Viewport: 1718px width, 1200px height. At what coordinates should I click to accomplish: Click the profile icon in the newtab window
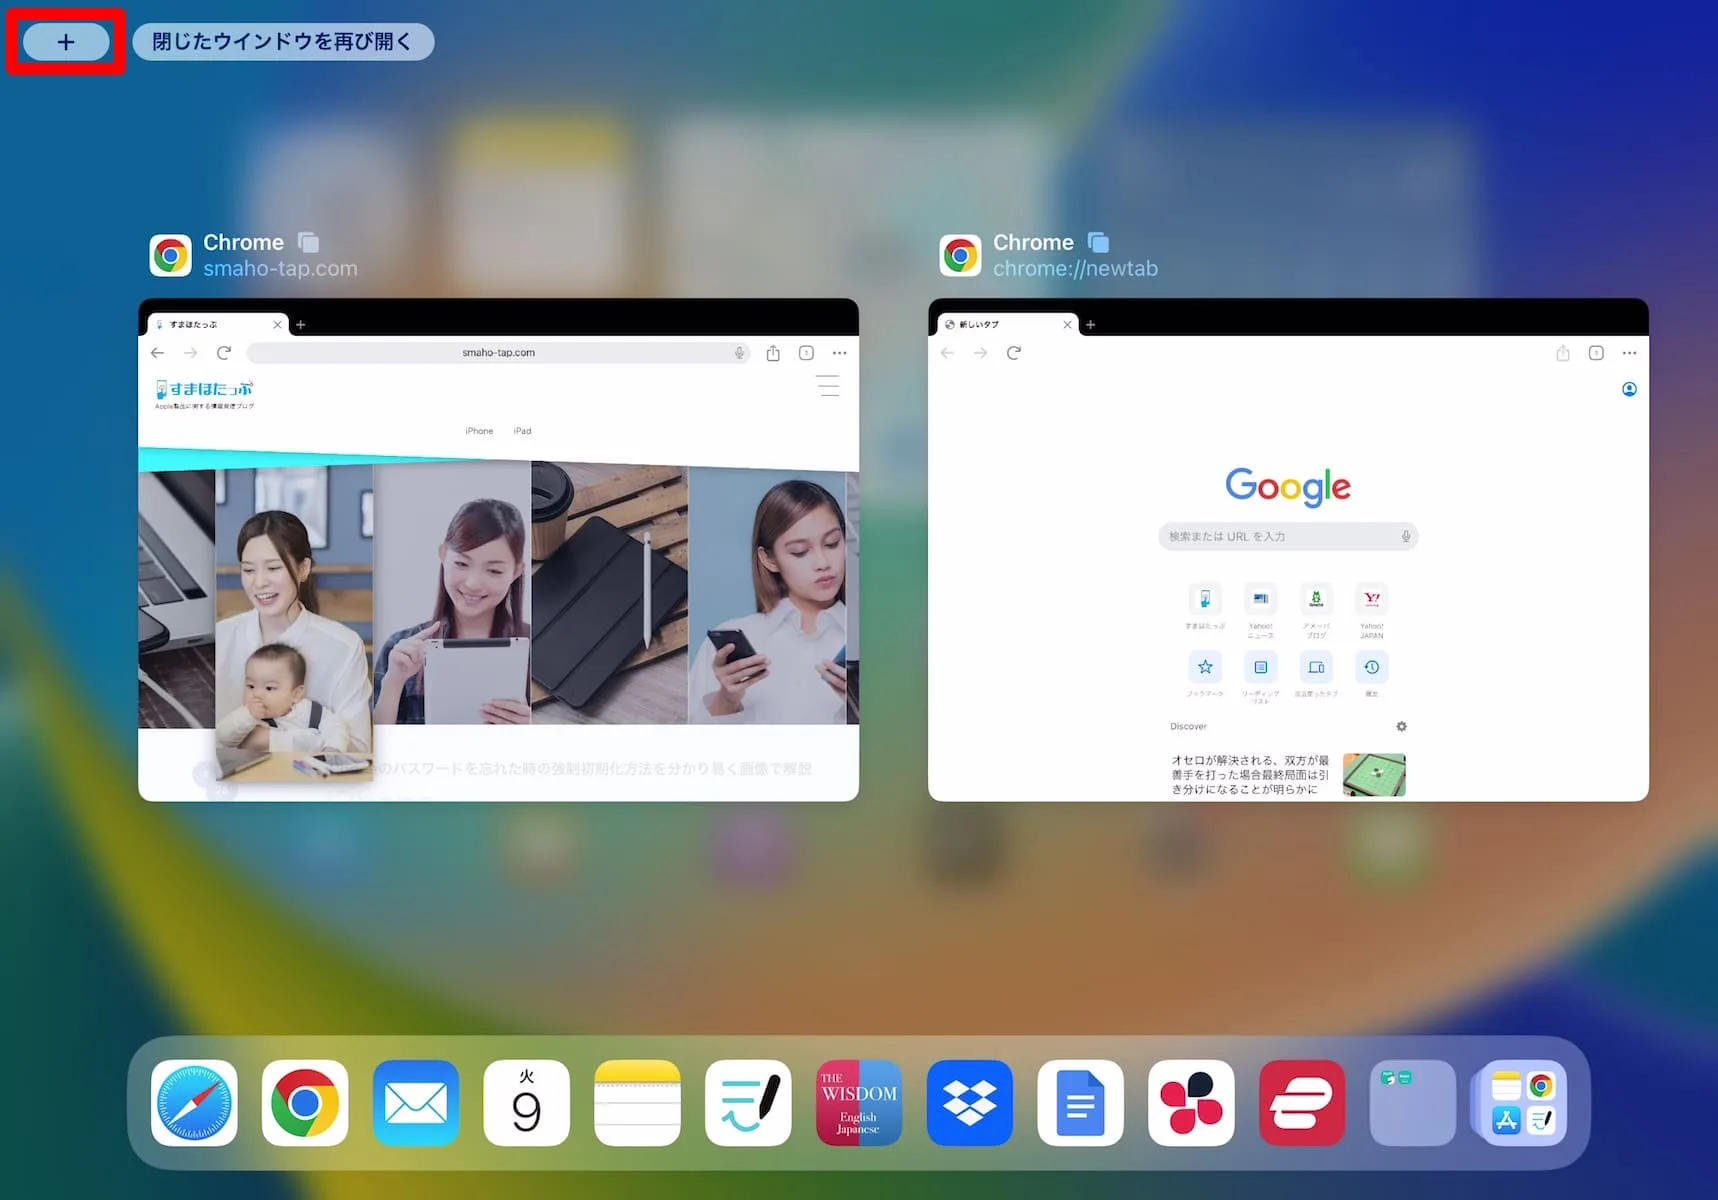[x=1629, y=389]
